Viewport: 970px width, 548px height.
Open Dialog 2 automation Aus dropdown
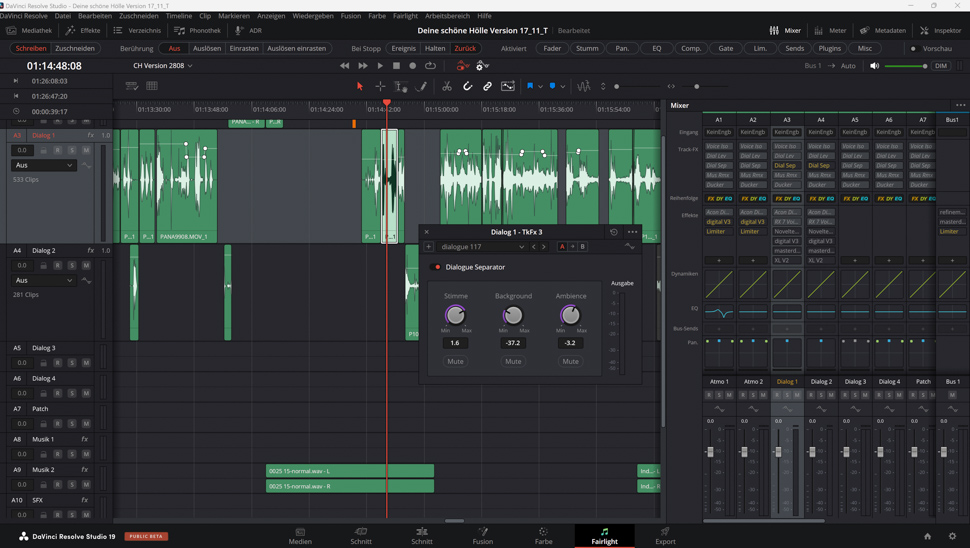43,280
